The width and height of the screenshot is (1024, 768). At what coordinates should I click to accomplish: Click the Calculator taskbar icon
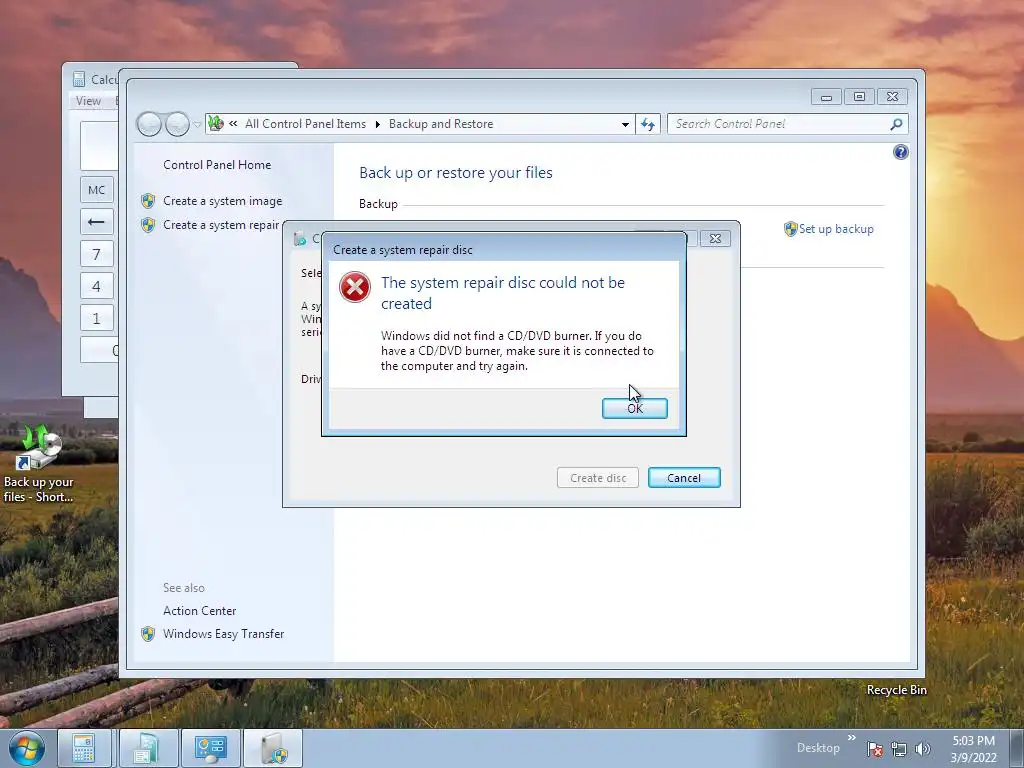pyautogui.click(x=84, y=748)
